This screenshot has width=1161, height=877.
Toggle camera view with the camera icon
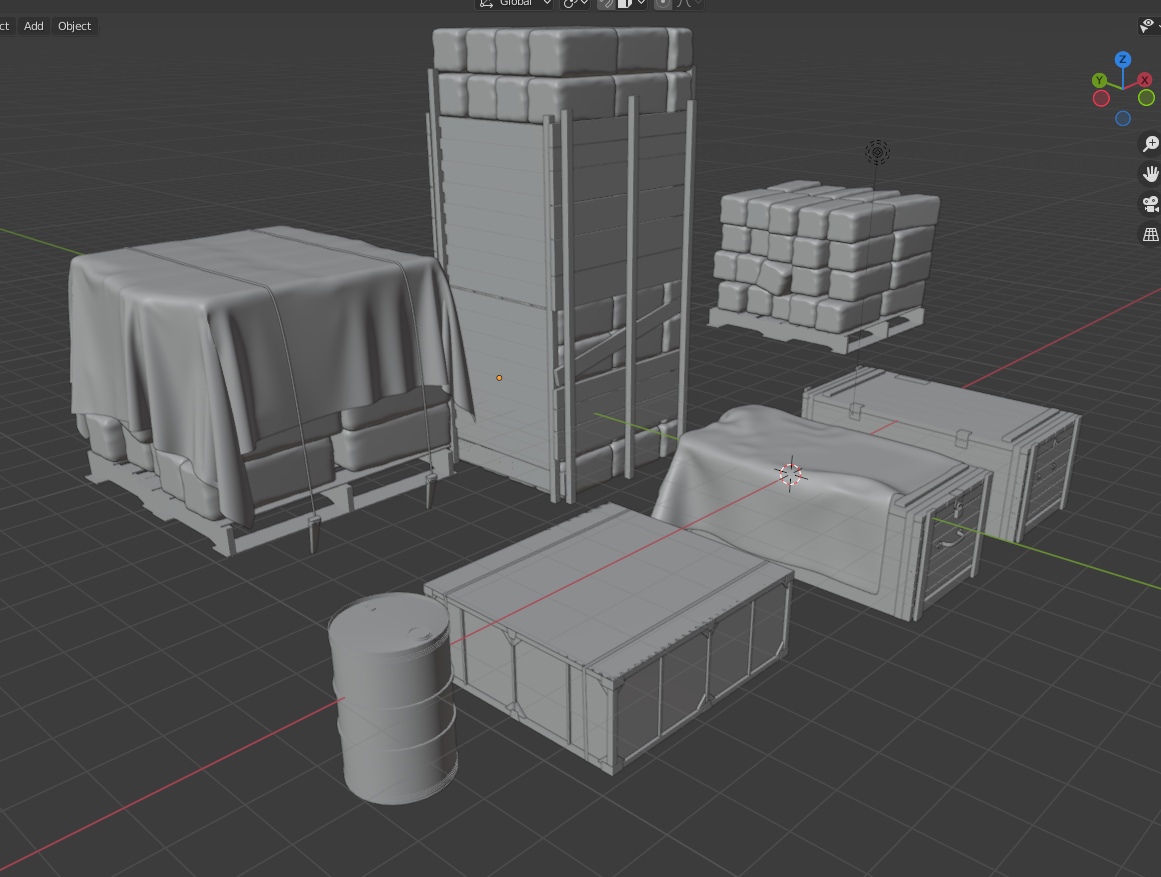(1150, 204)
